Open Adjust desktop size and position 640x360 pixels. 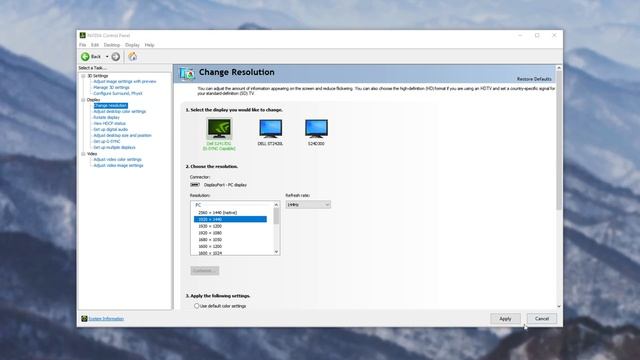(122, 136)
